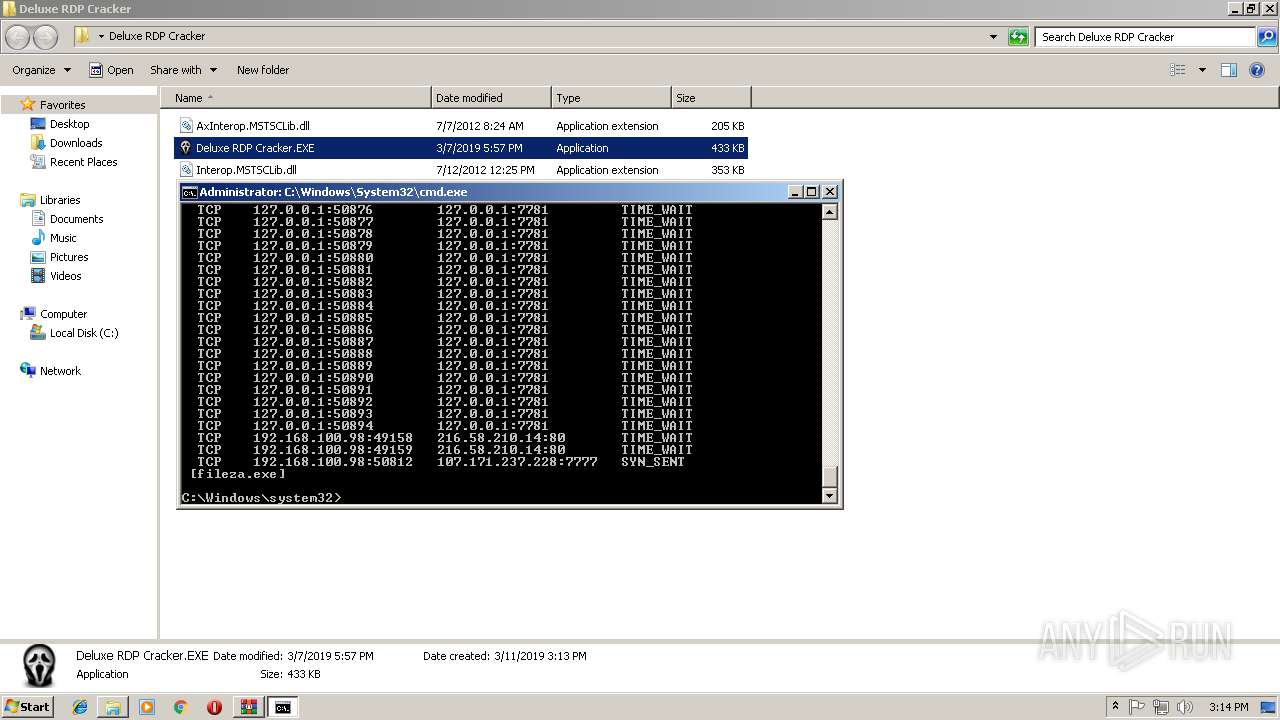Screen dimensions: 1280x720
Task: Click the cmd window scroll-up arrow
Action: tap(829, 212)
